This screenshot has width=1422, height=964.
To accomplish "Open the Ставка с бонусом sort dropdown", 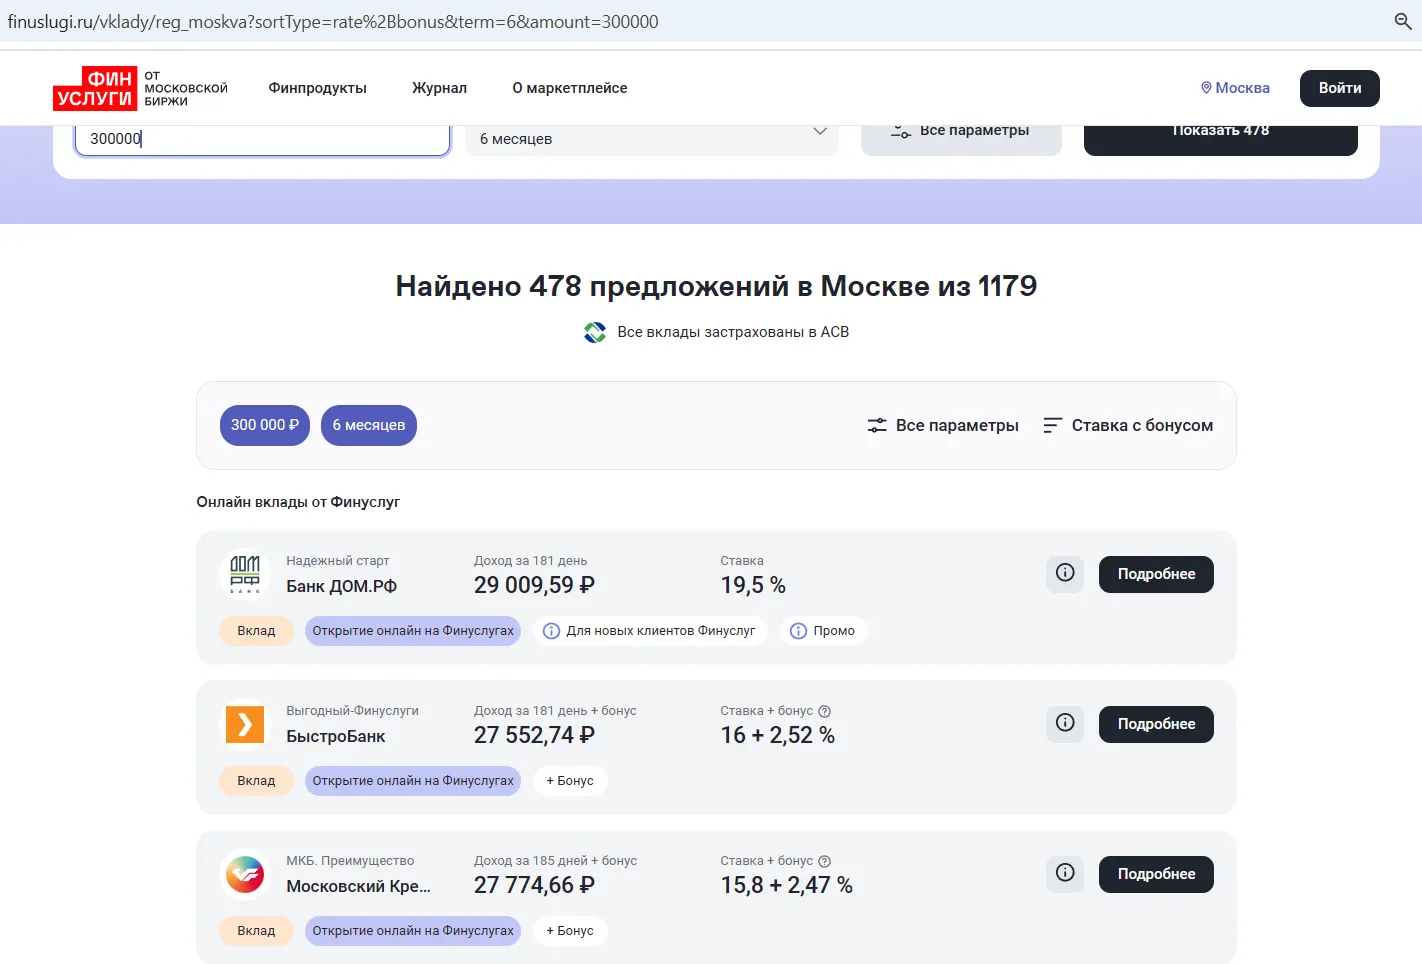I will pos(1128,426).
